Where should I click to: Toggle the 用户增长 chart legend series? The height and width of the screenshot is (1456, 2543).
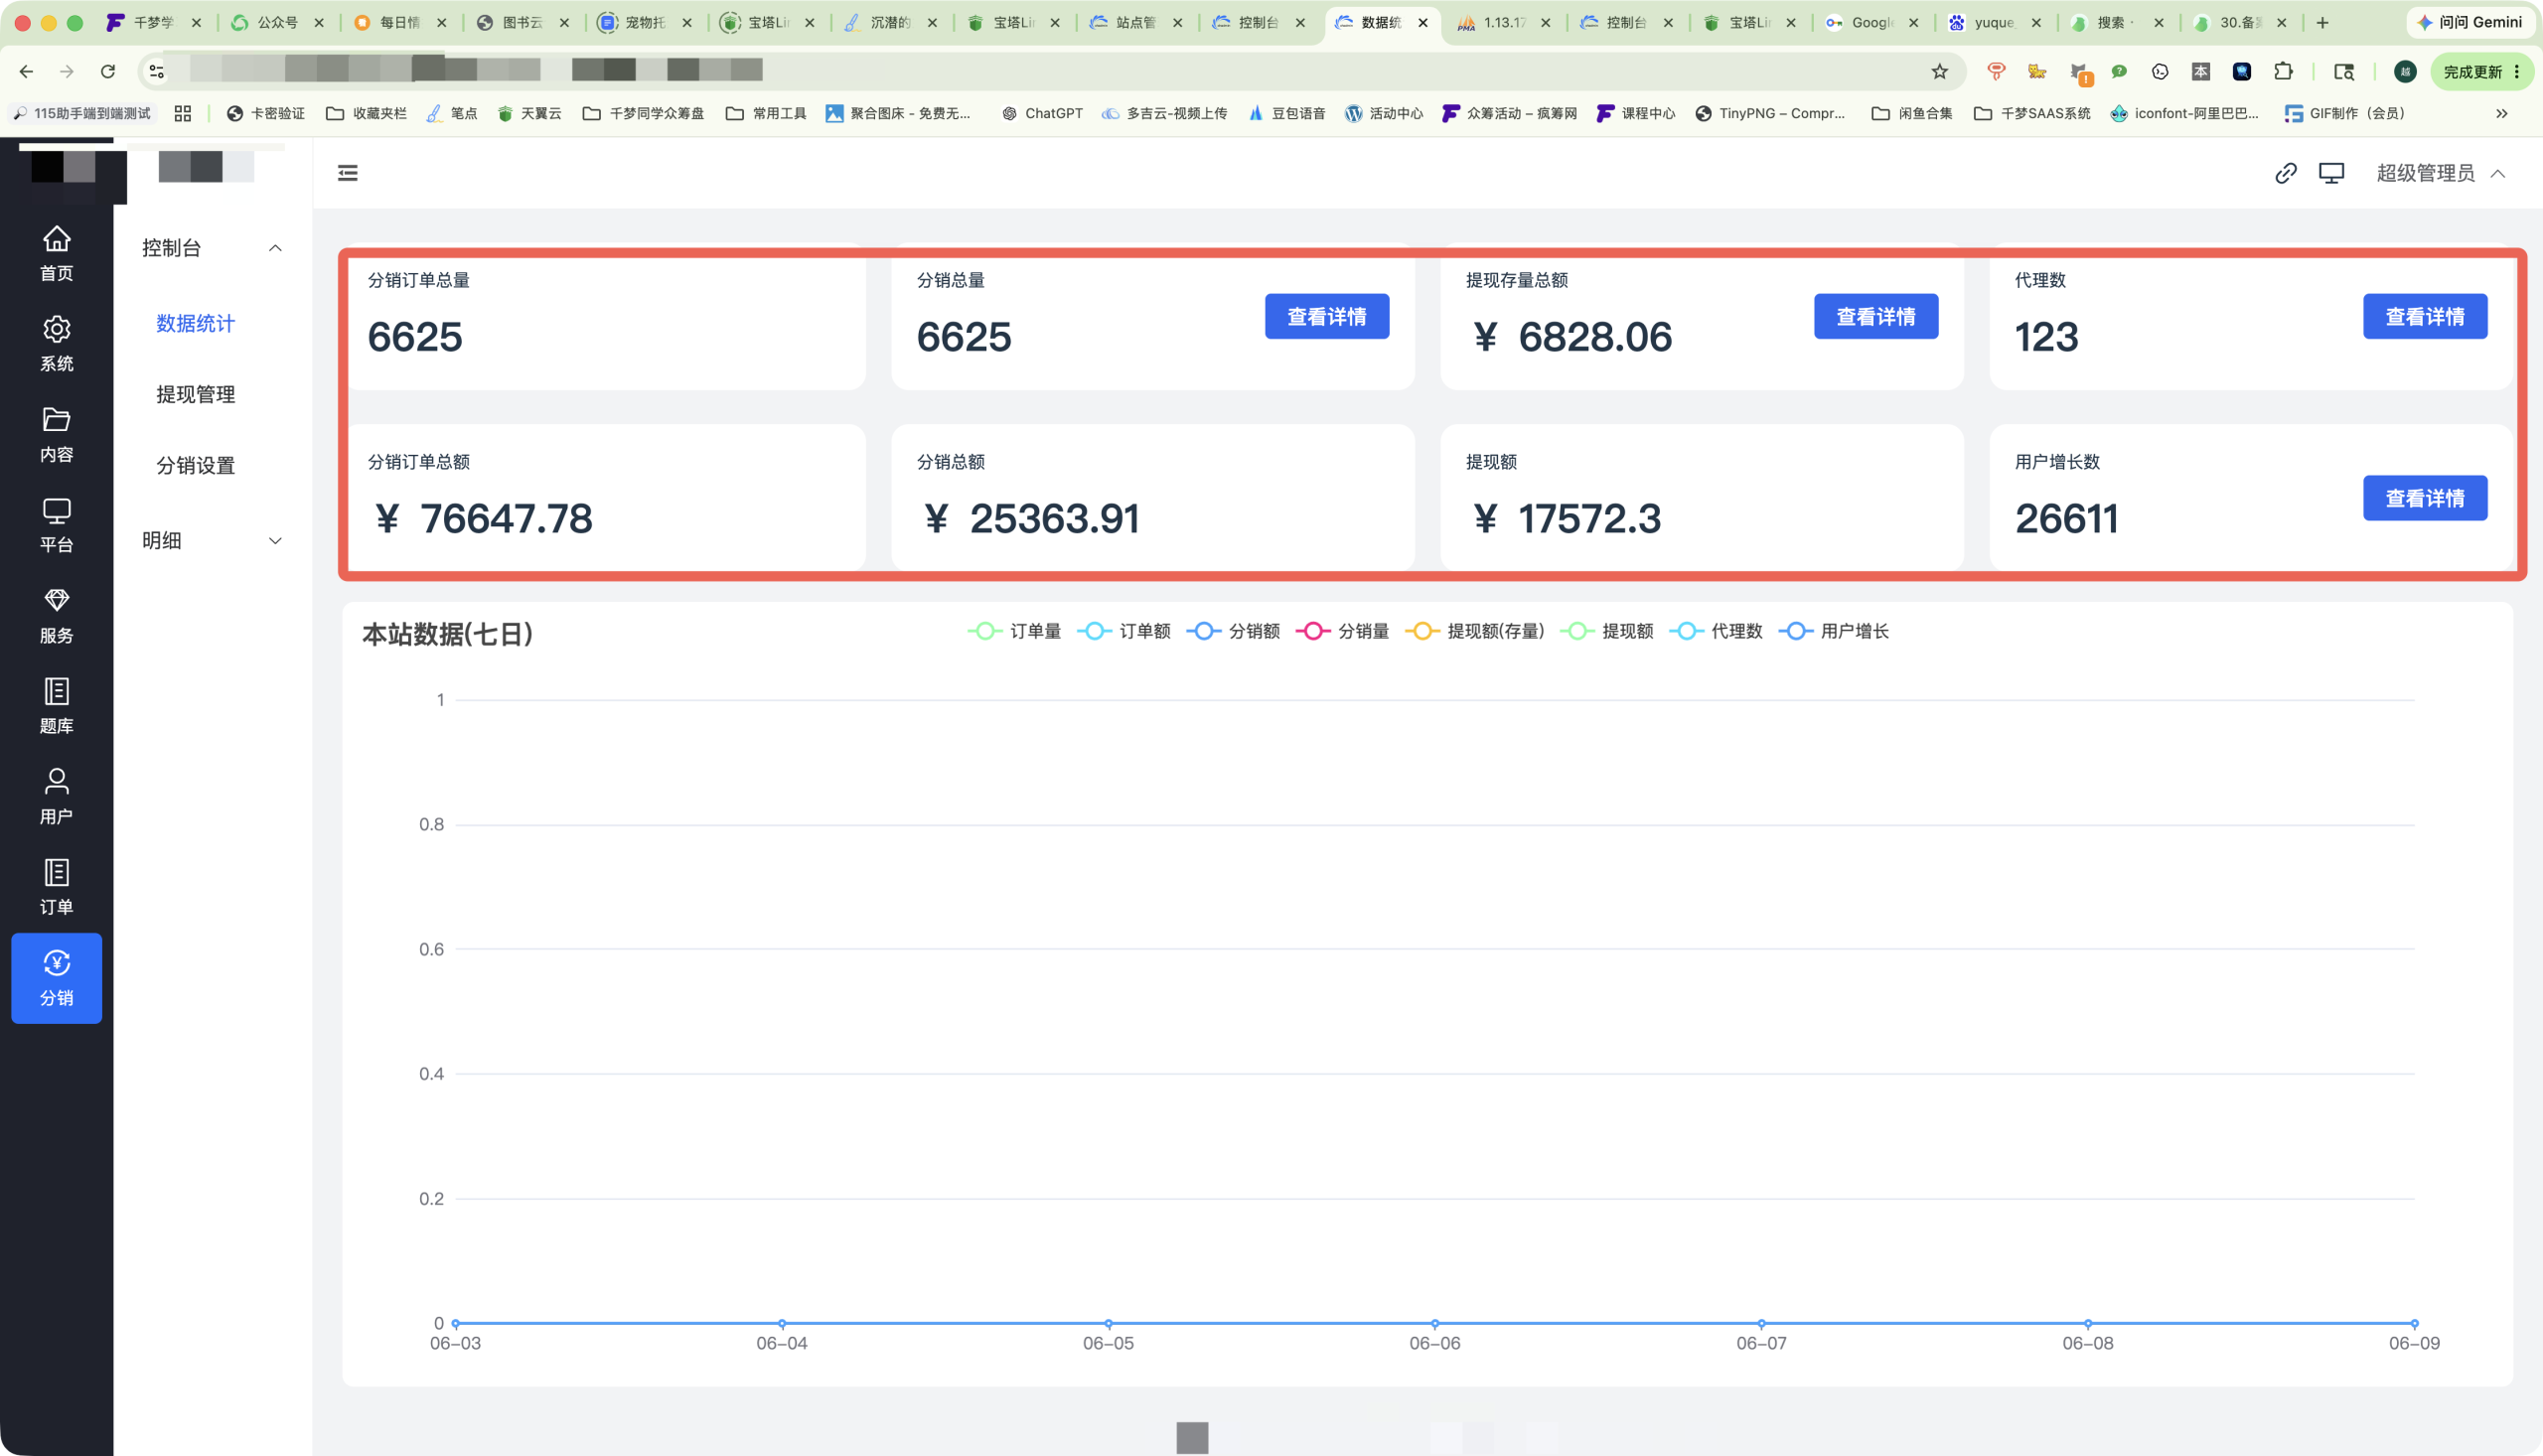coord(1833,631)
